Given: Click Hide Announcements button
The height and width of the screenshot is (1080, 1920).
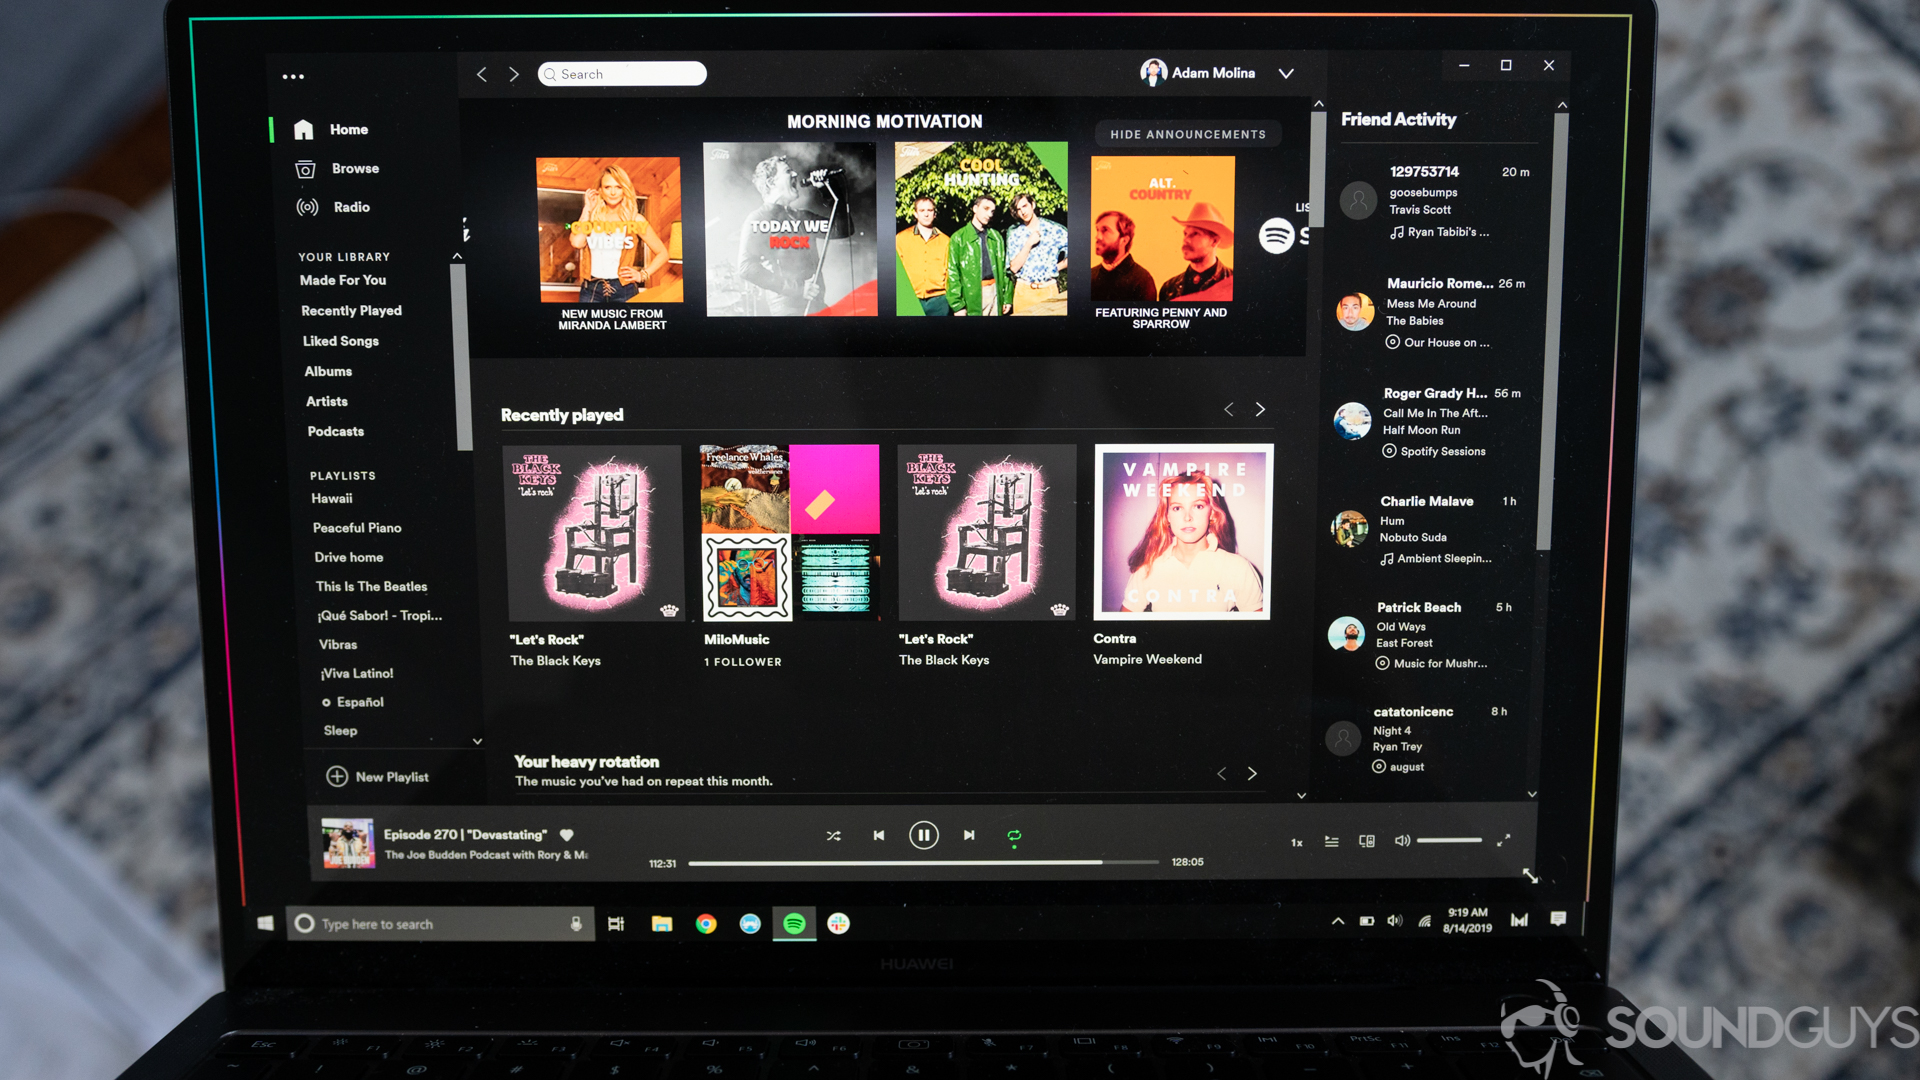Looking at the screenshot, I should [1184, 133].
